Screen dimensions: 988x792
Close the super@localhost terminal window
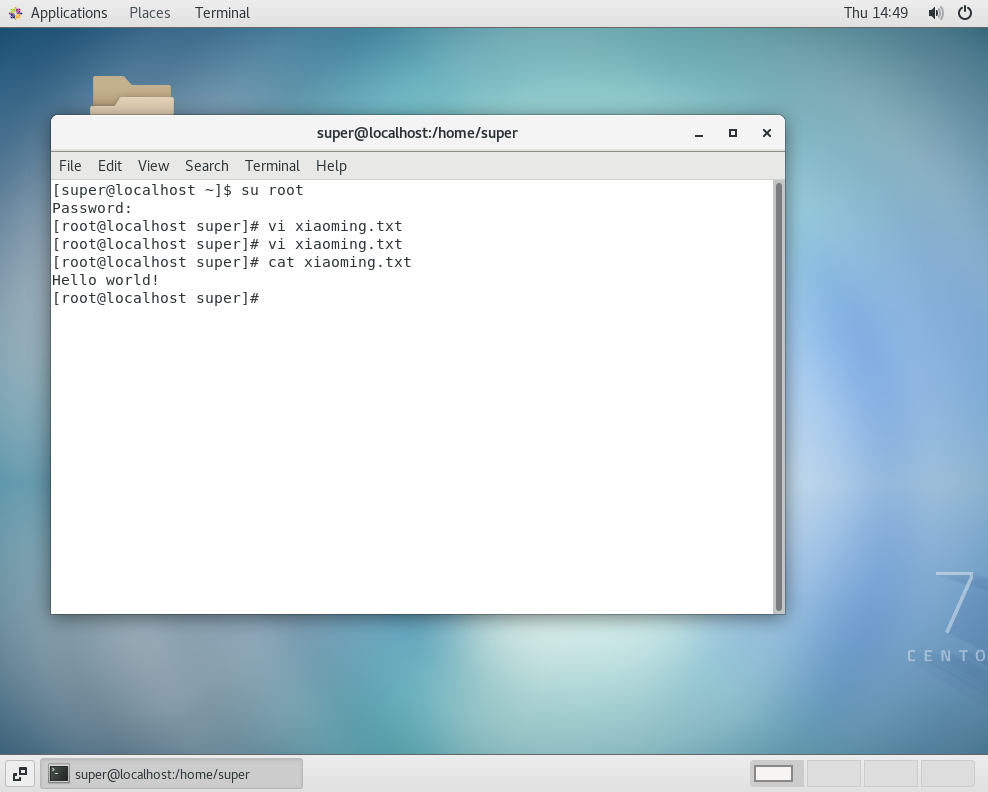click(x=767, y=133)
